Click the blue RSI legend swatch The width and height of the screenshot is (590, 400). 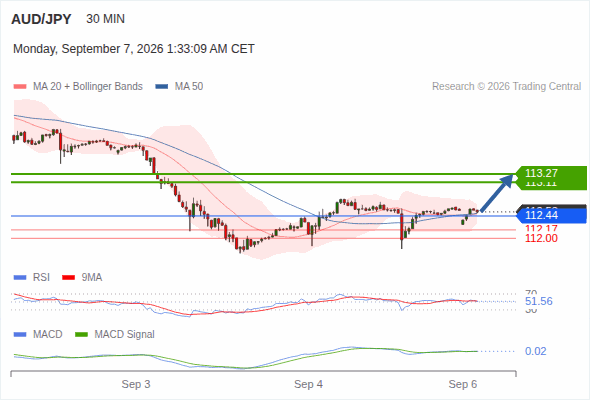click(20, 278)
